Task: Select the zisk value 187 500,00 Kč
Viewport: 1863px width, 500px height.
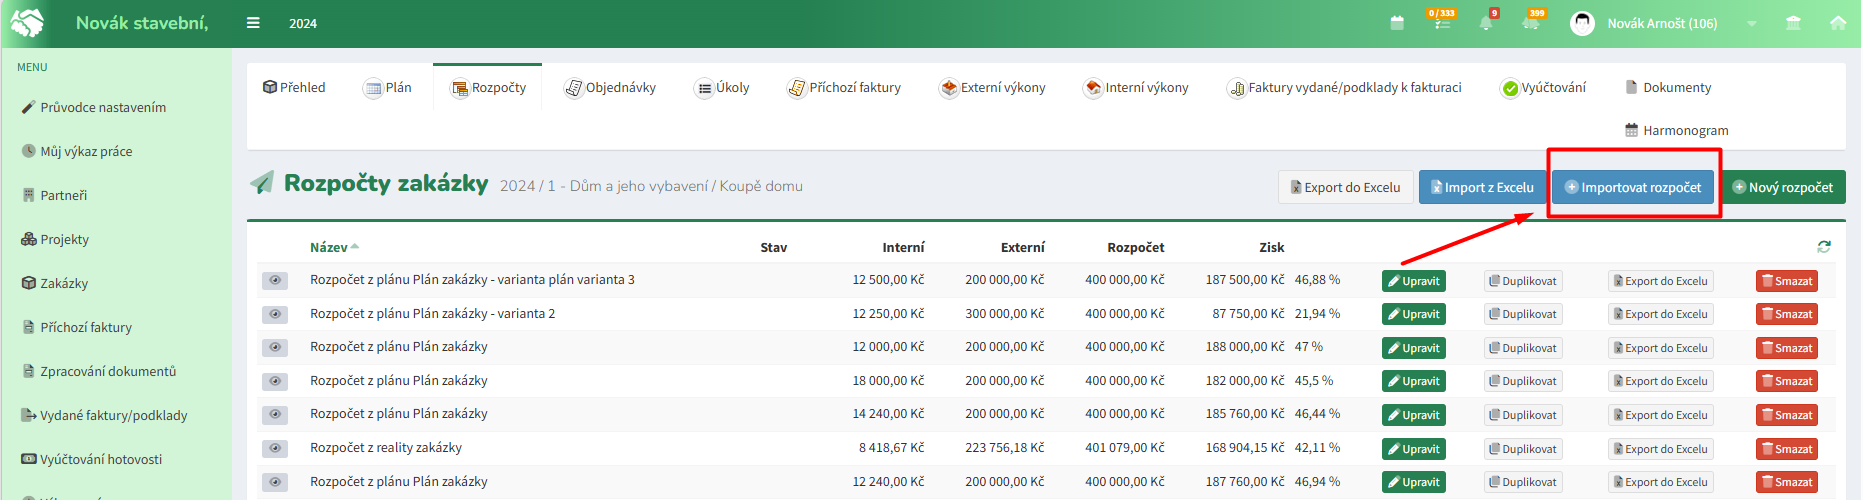Action: [x=1245, y=280]
